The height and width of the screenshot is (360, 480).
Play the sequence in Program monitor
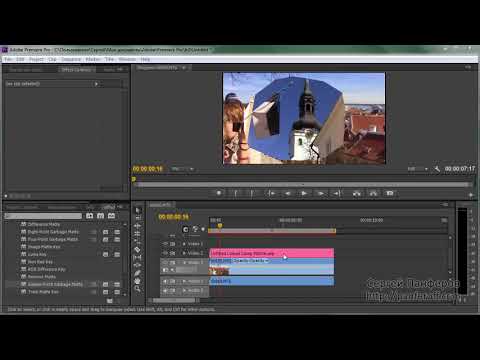(304, 193)
